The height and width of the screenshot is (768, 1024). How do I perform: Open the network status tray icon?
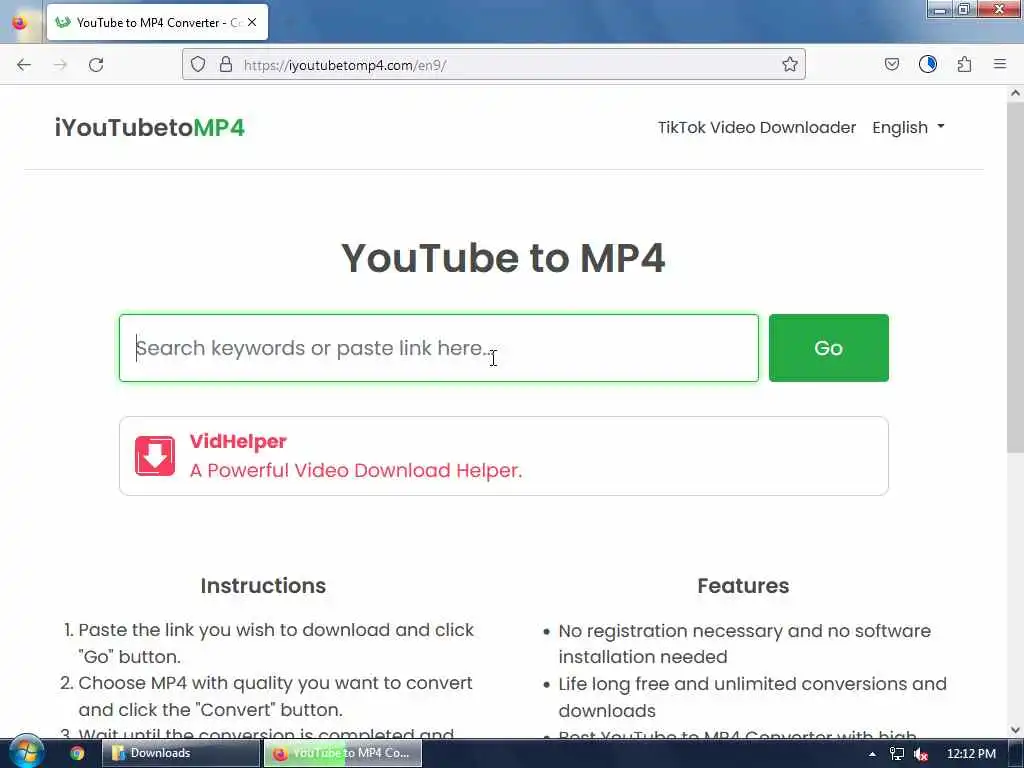(x=897, y=754)
